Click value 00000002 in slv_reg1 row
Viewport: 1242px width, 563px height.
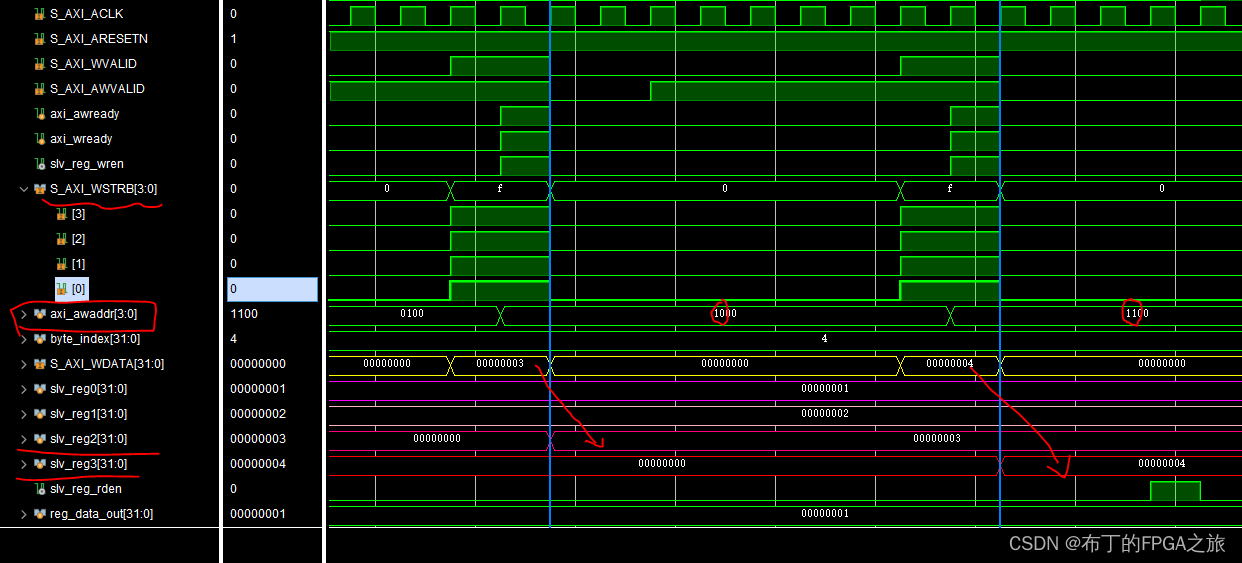(x=258, y=414)
